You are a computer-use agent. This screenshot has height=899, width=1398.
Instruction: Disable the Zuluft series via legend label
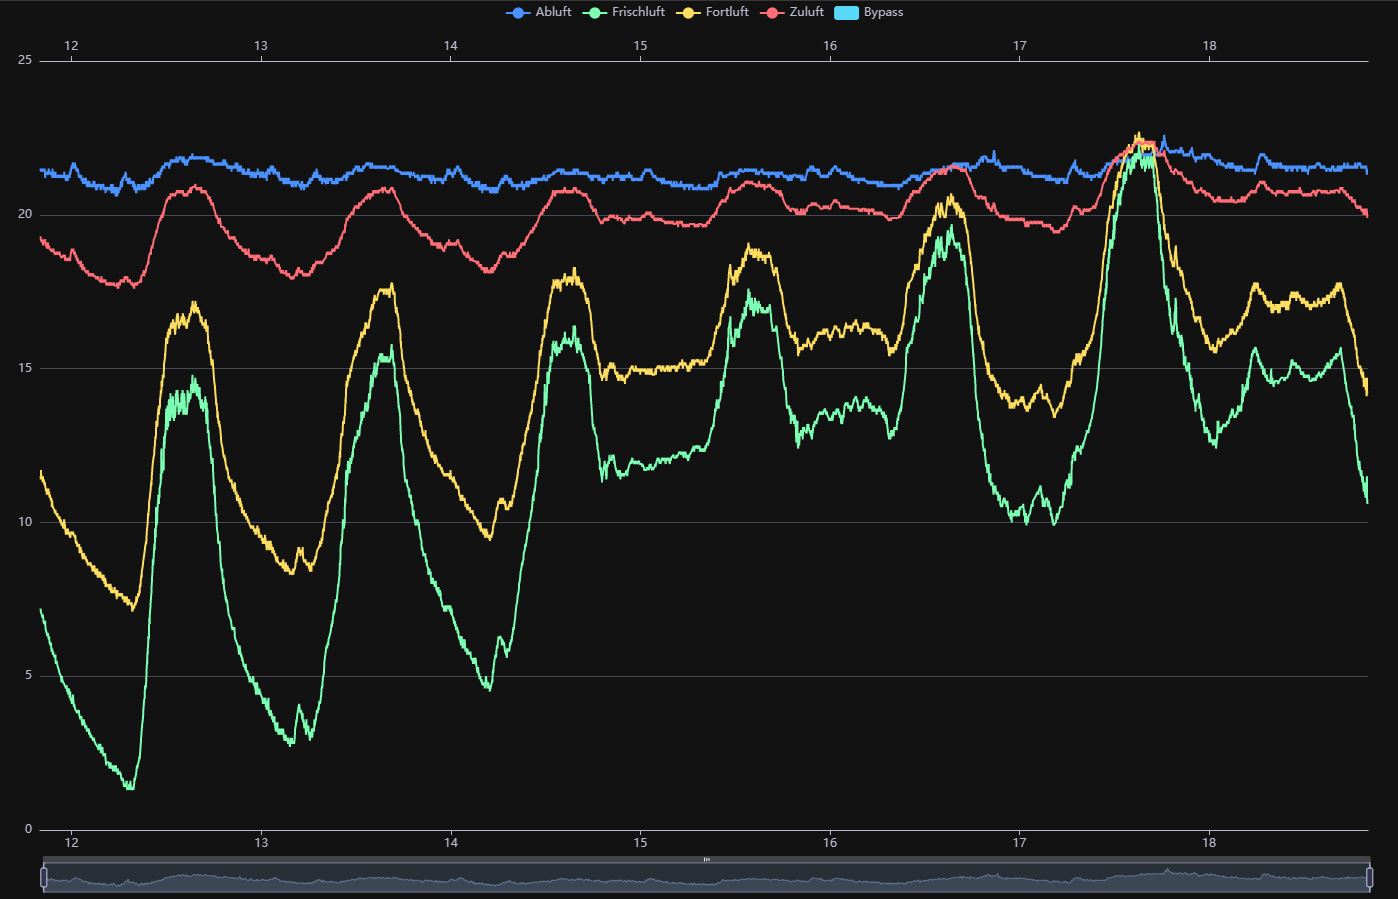(807, 13)
